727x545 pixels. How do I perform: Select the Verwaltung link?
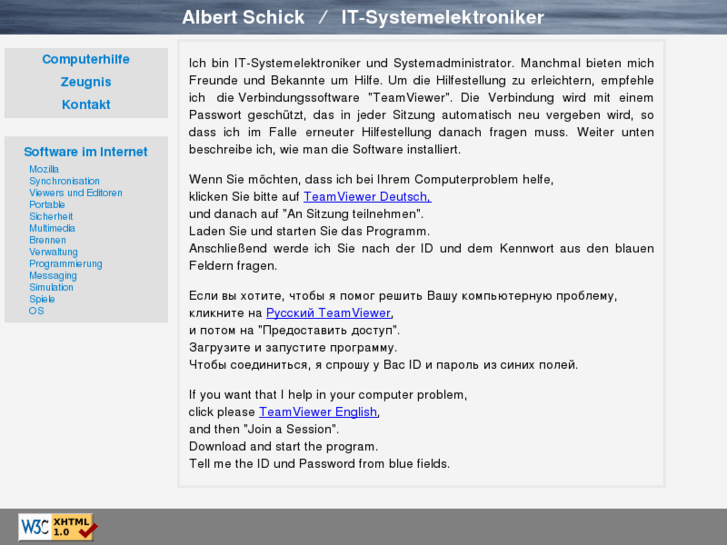[53, 252]
